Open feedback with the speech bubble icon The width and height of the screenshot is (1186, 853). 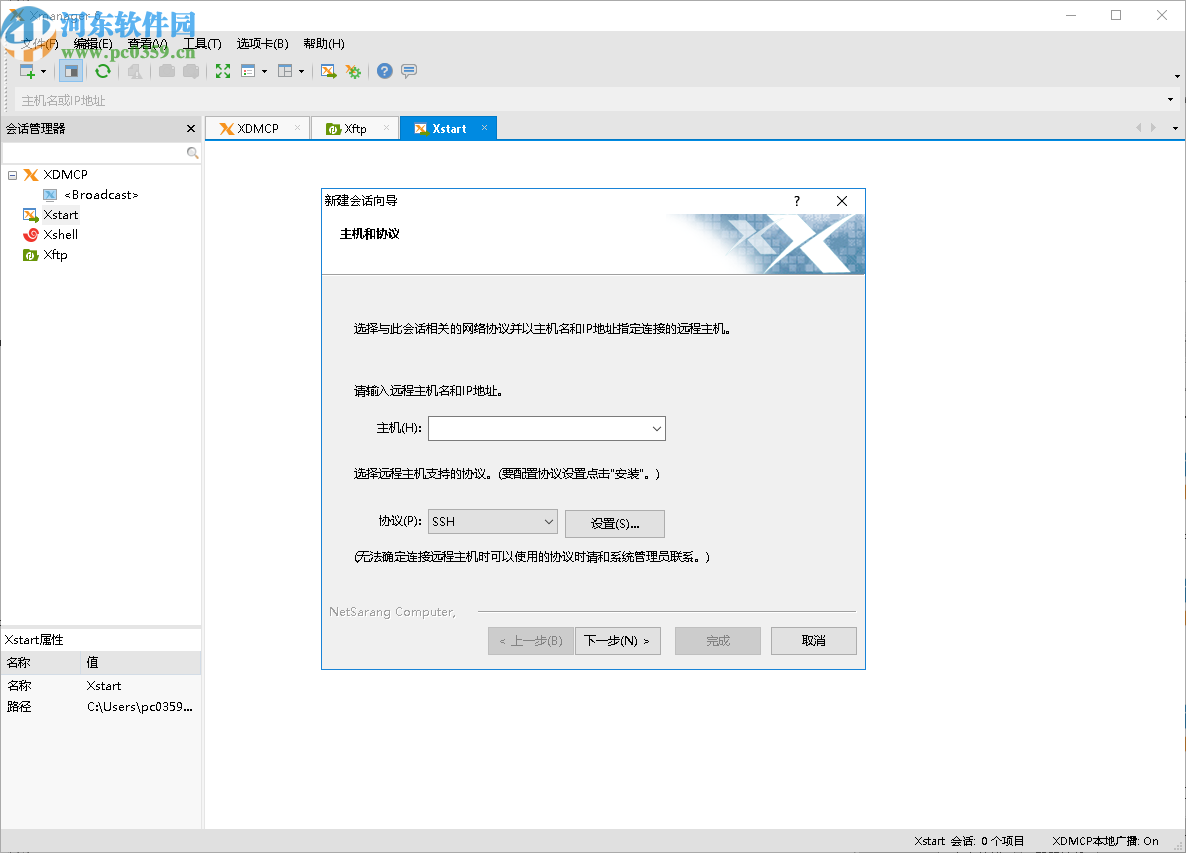[408, 71]
